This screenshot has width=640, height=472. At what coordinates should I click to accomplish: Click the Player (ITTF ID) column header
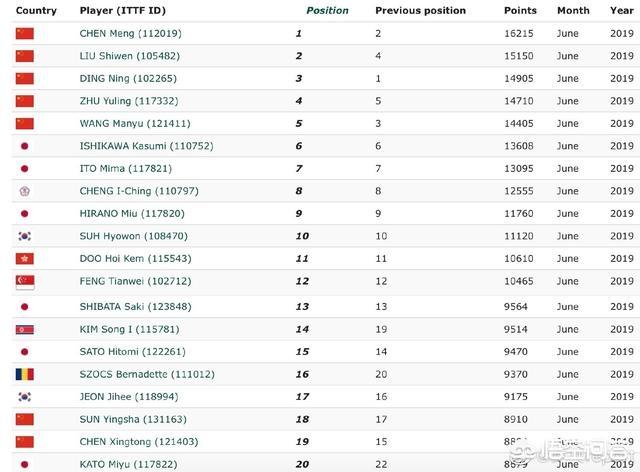[x=123, y=11]
